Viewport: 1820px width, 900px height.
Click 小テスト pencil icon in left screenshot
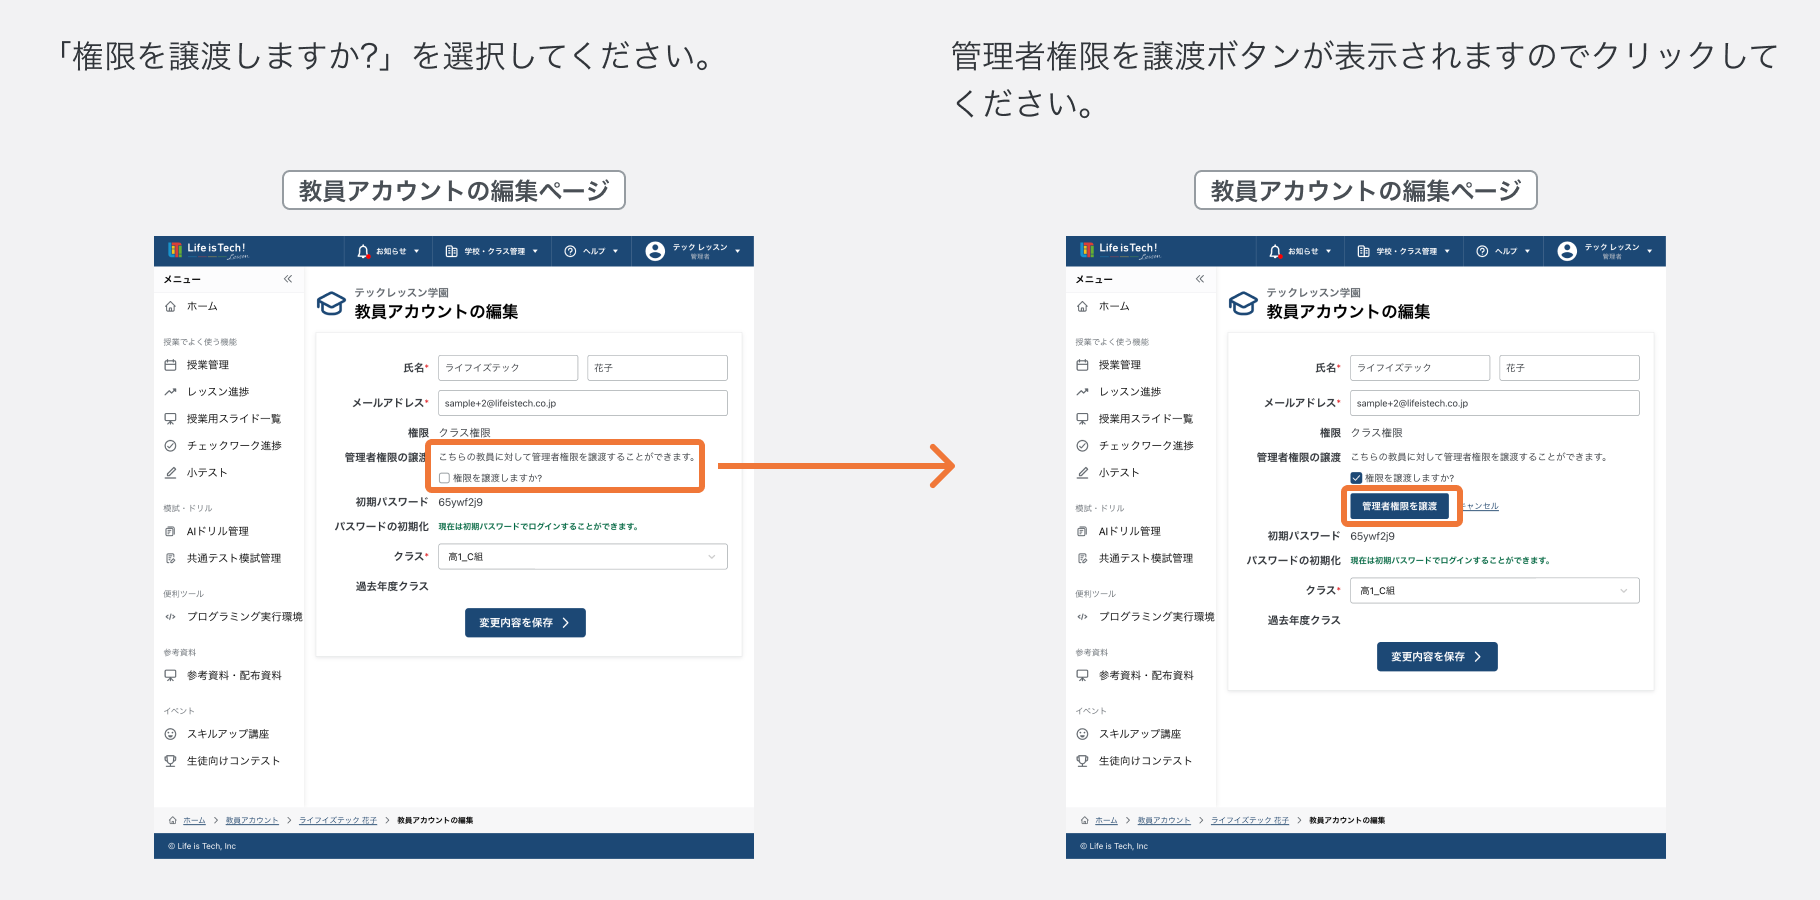pos(170,473)
